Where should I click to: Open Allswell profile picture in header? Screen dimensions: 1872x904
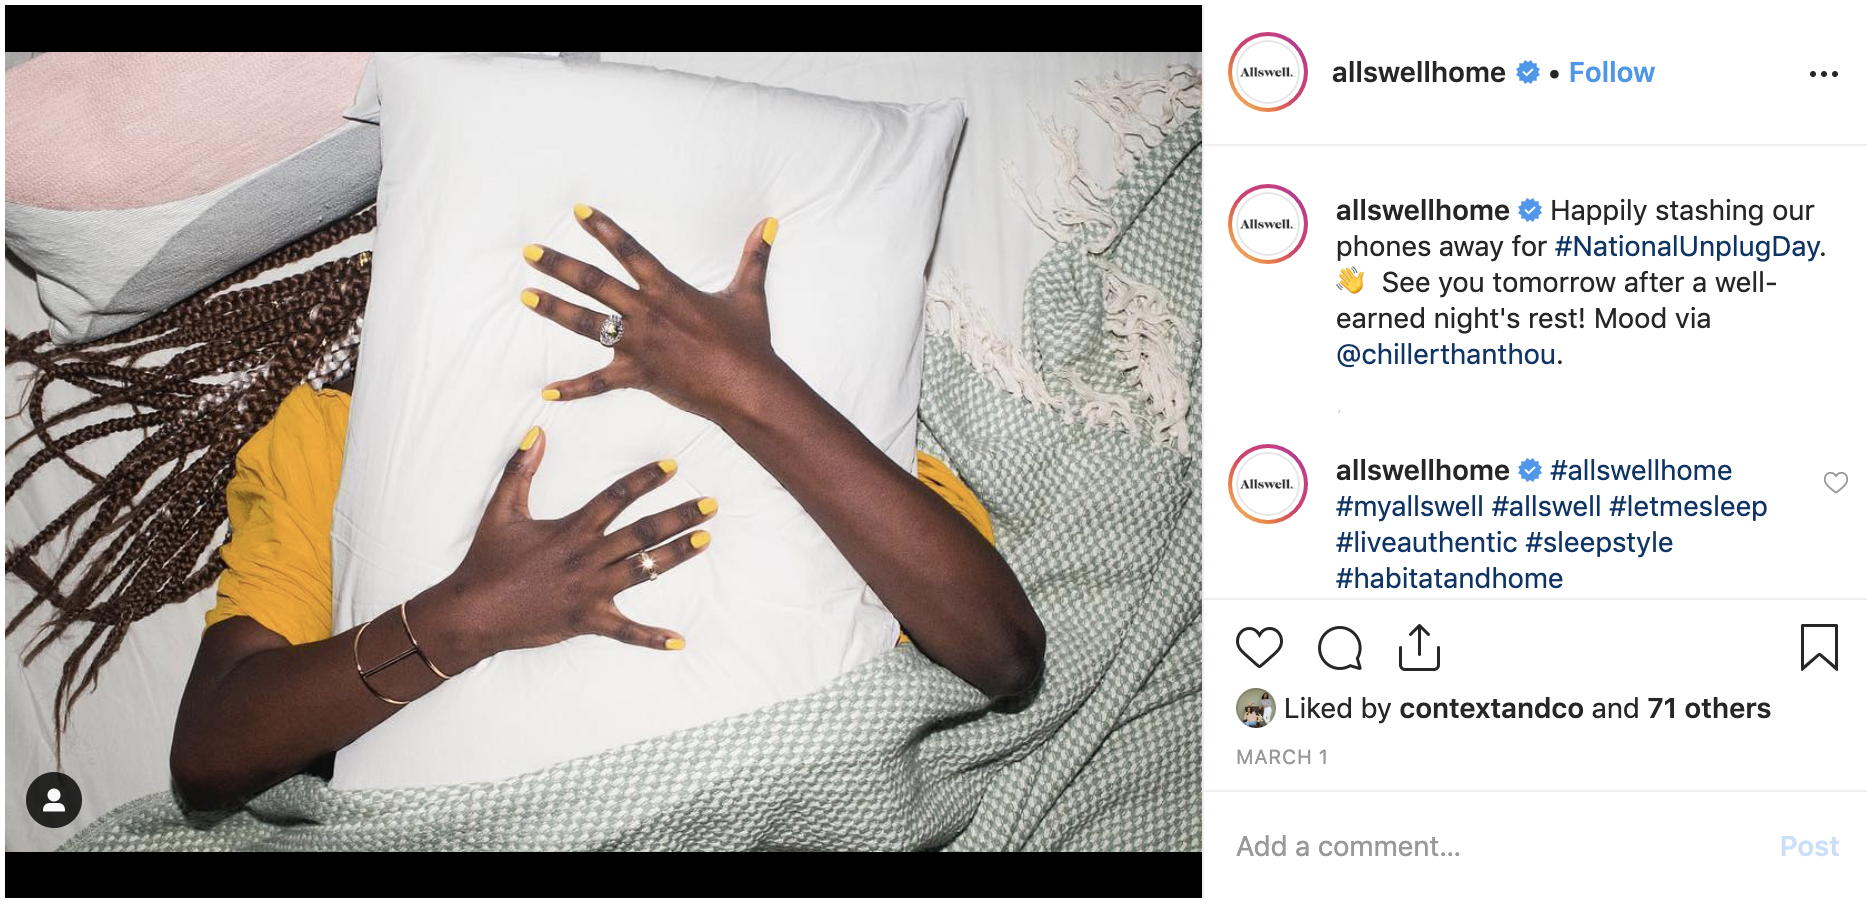click(1268, 72)
